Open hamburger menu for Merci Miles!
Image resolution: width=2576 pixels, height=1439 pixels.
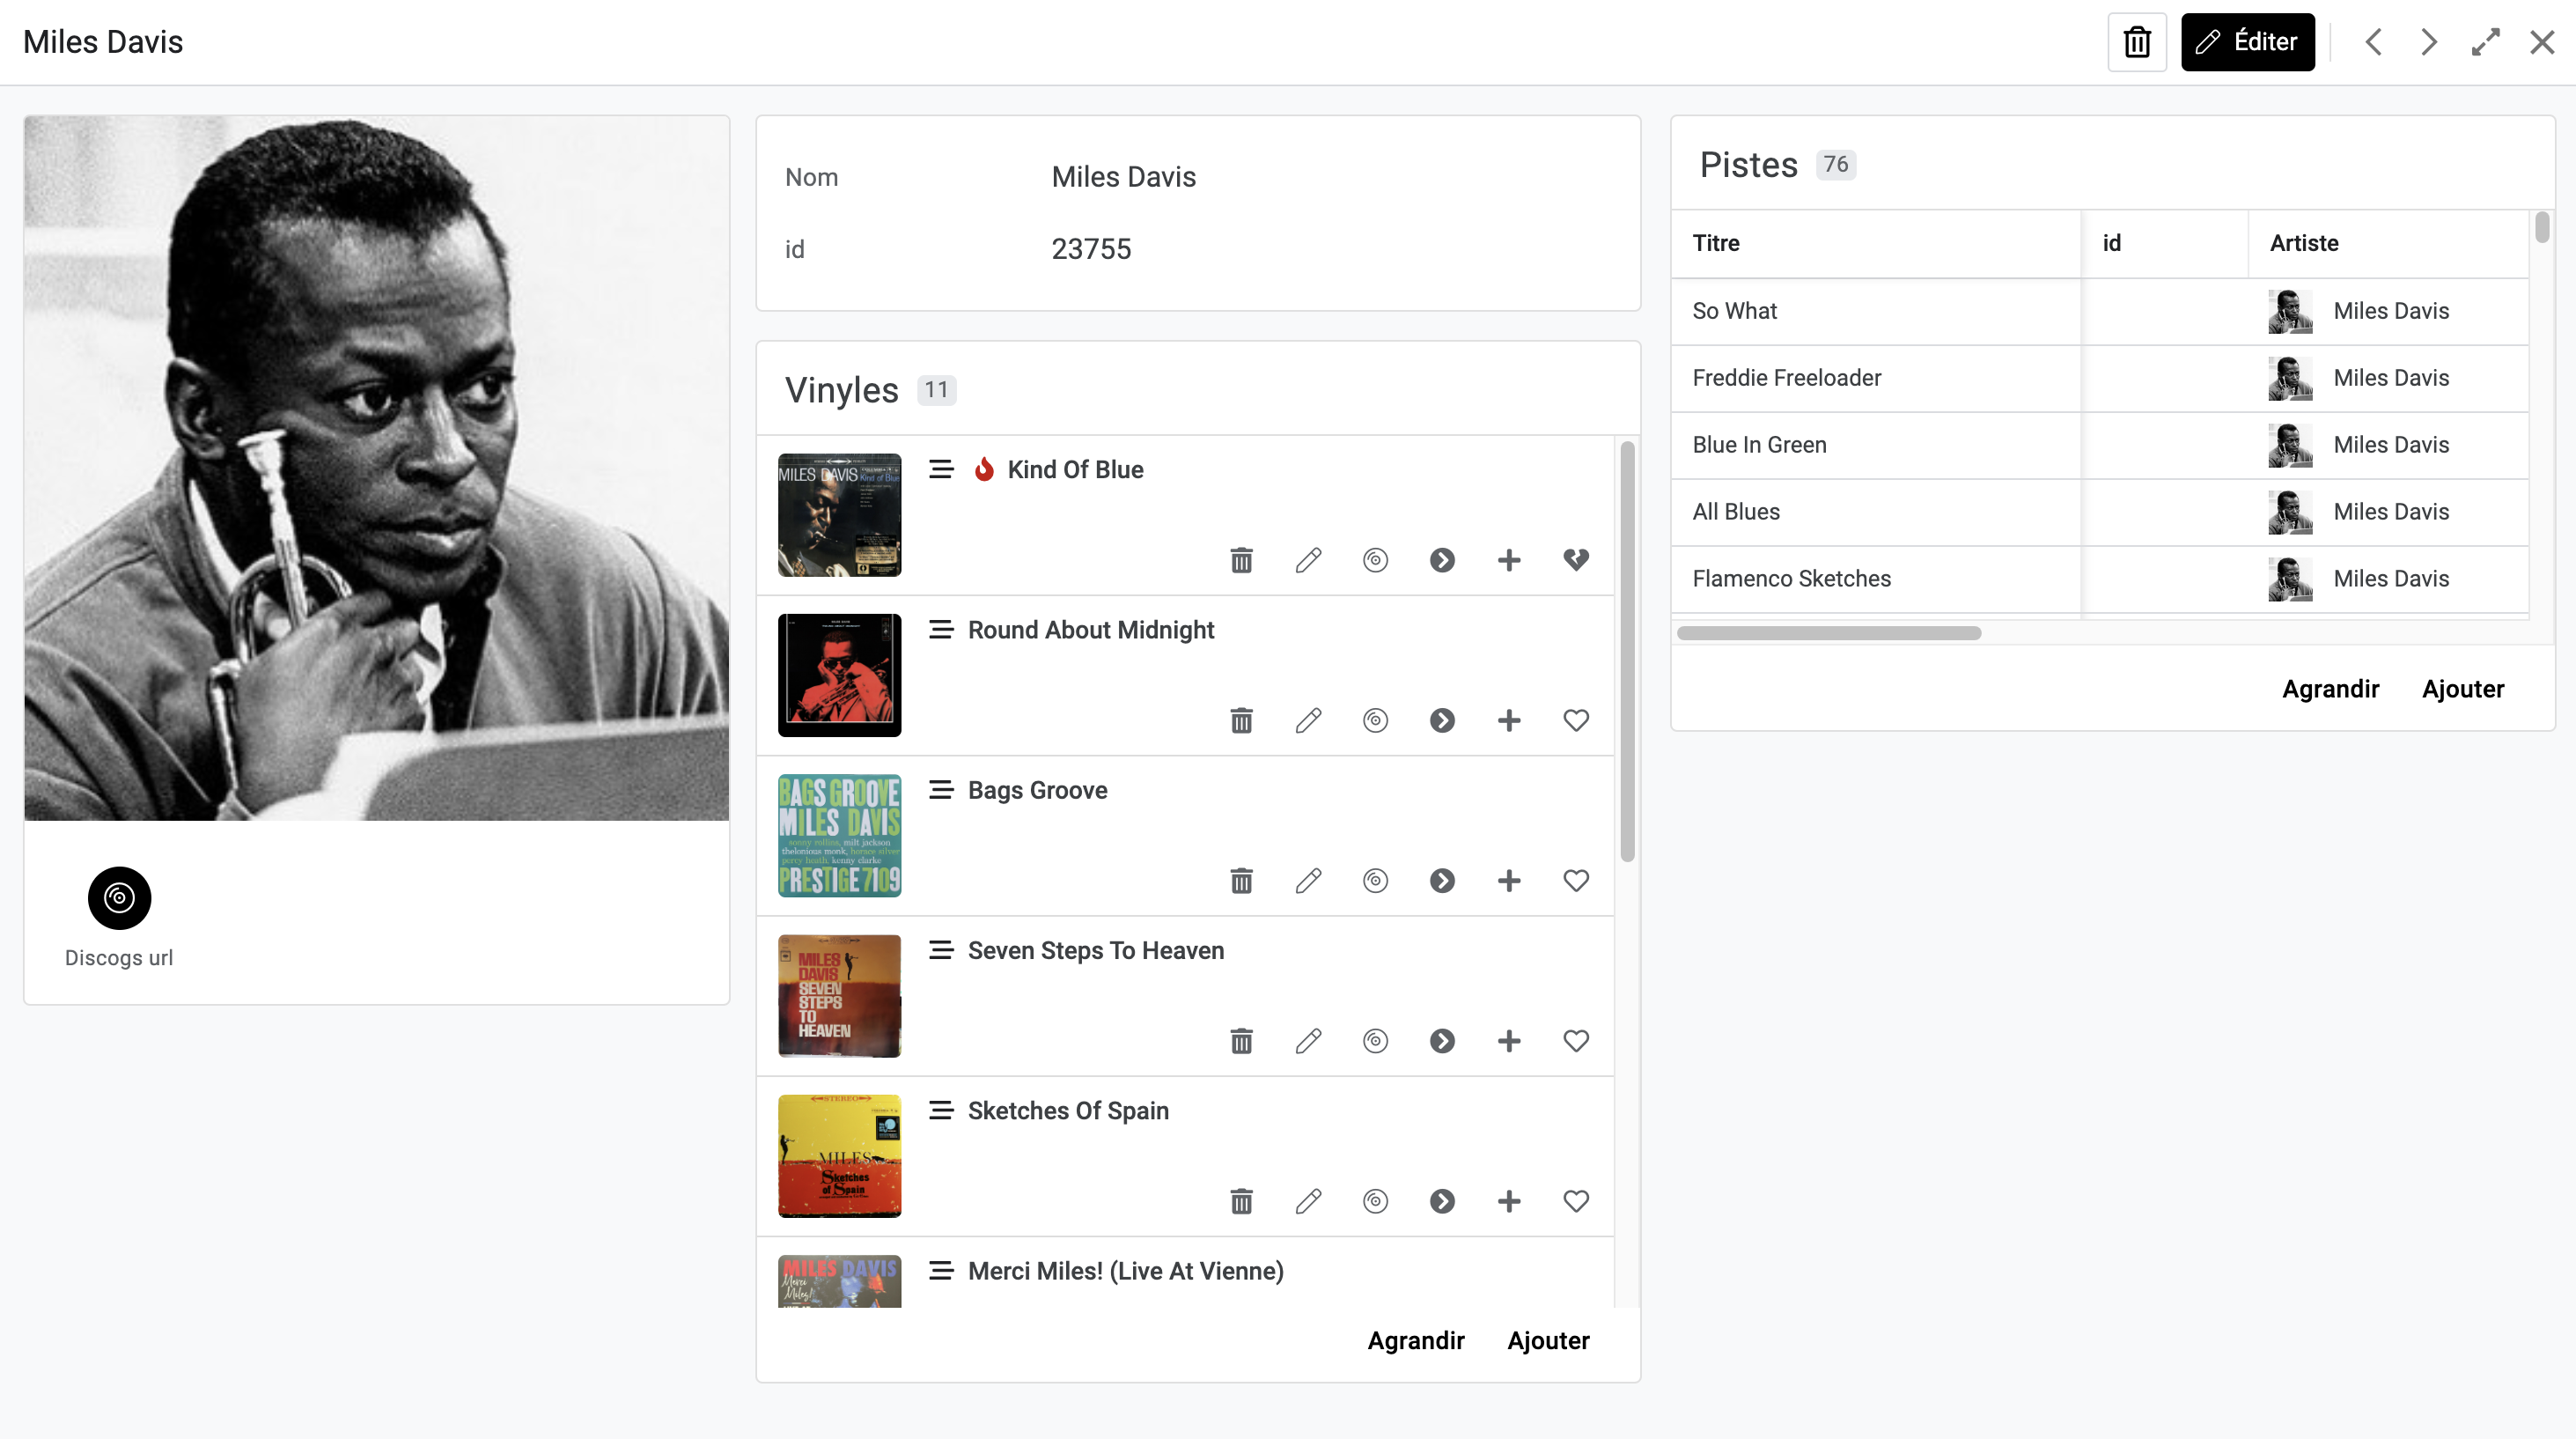tap(940, 1270)
